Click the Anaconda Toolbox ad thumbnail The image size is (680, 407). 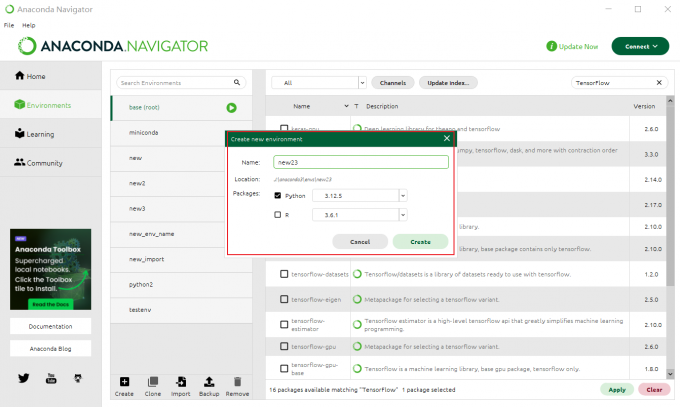[50, 269]
